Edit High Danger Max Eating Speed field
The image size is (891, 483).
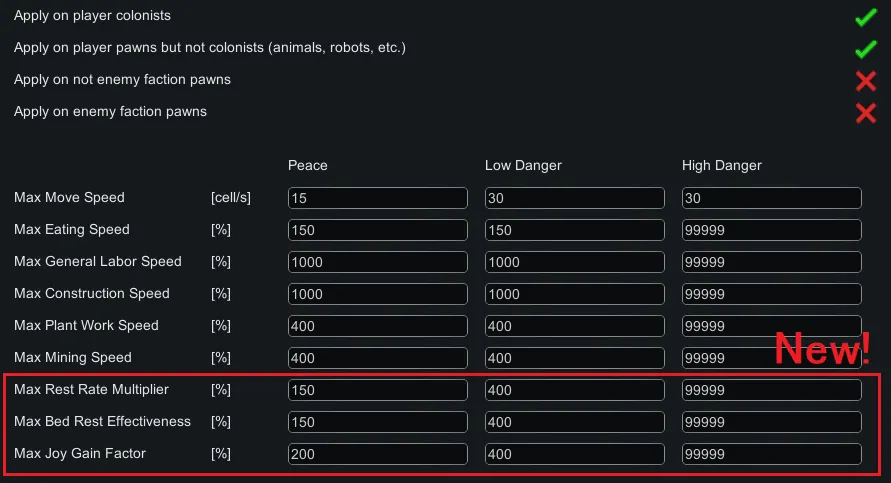pos(771,230)
